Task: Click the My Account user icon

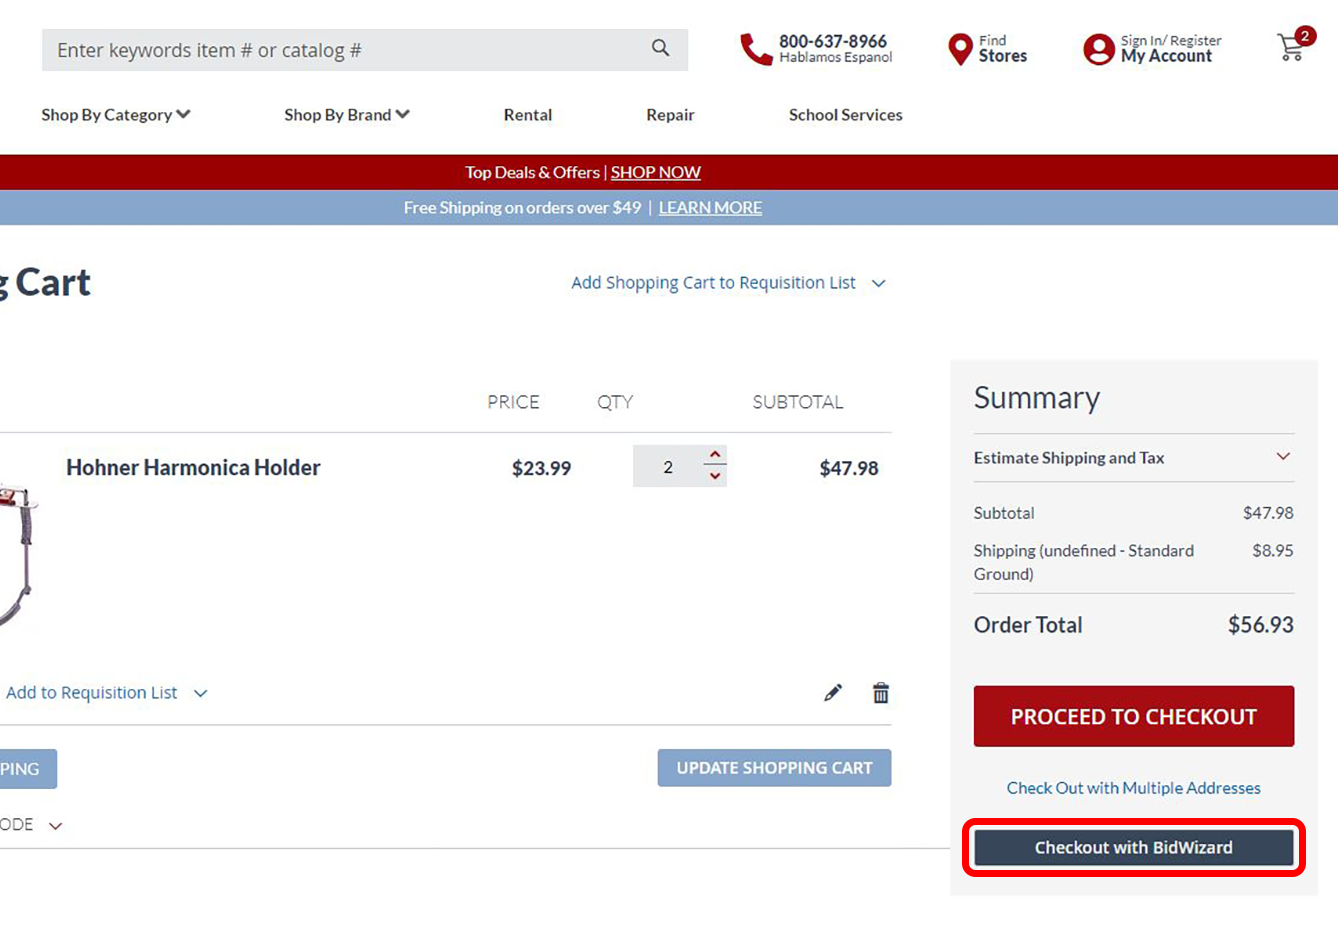Action: (x=1098, y=49)
